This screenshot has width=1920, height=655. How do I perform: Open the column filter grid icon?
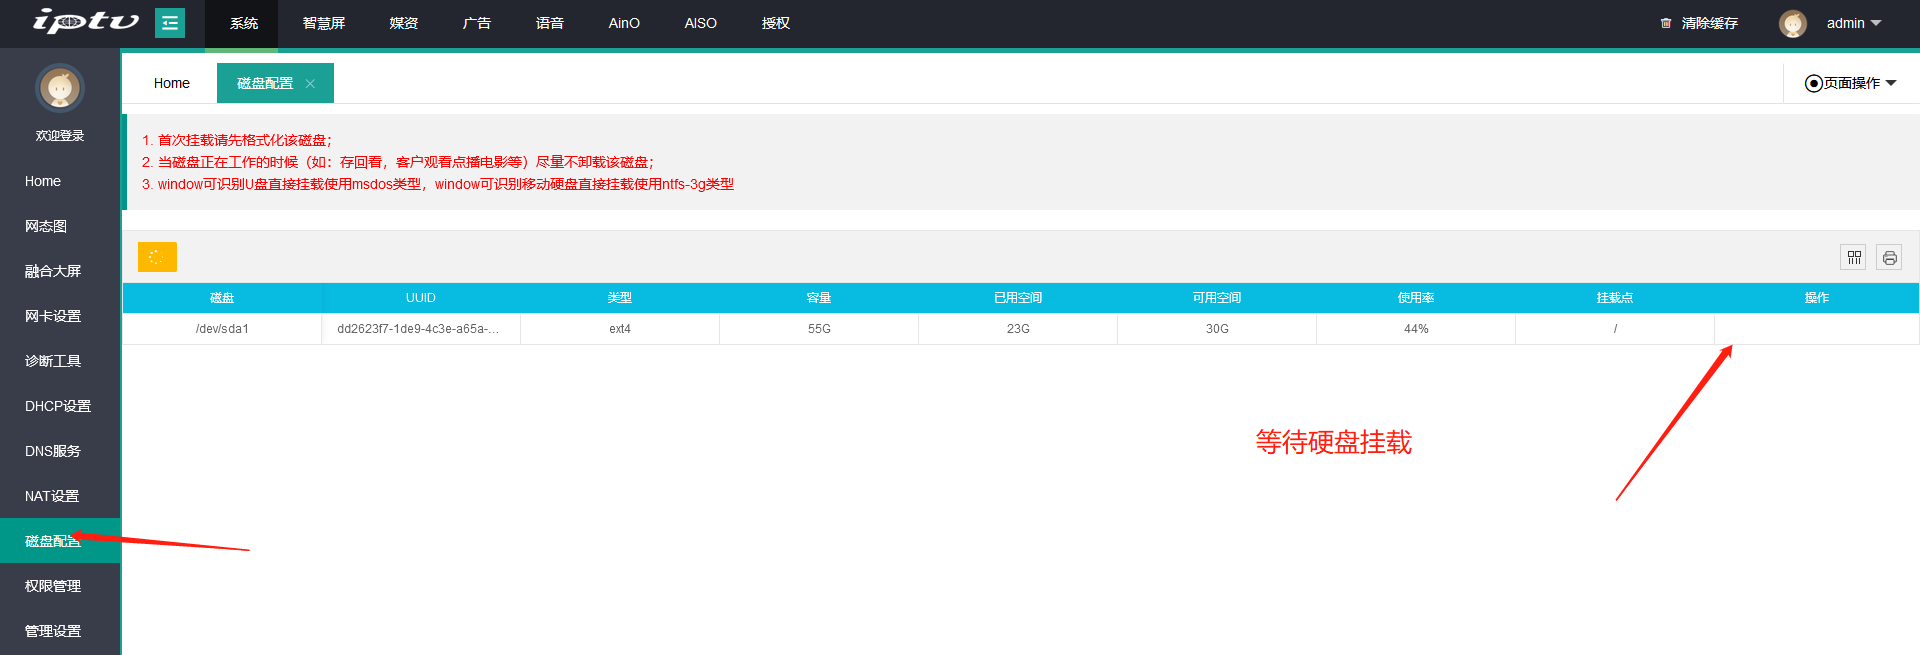tap(1853, 258)
